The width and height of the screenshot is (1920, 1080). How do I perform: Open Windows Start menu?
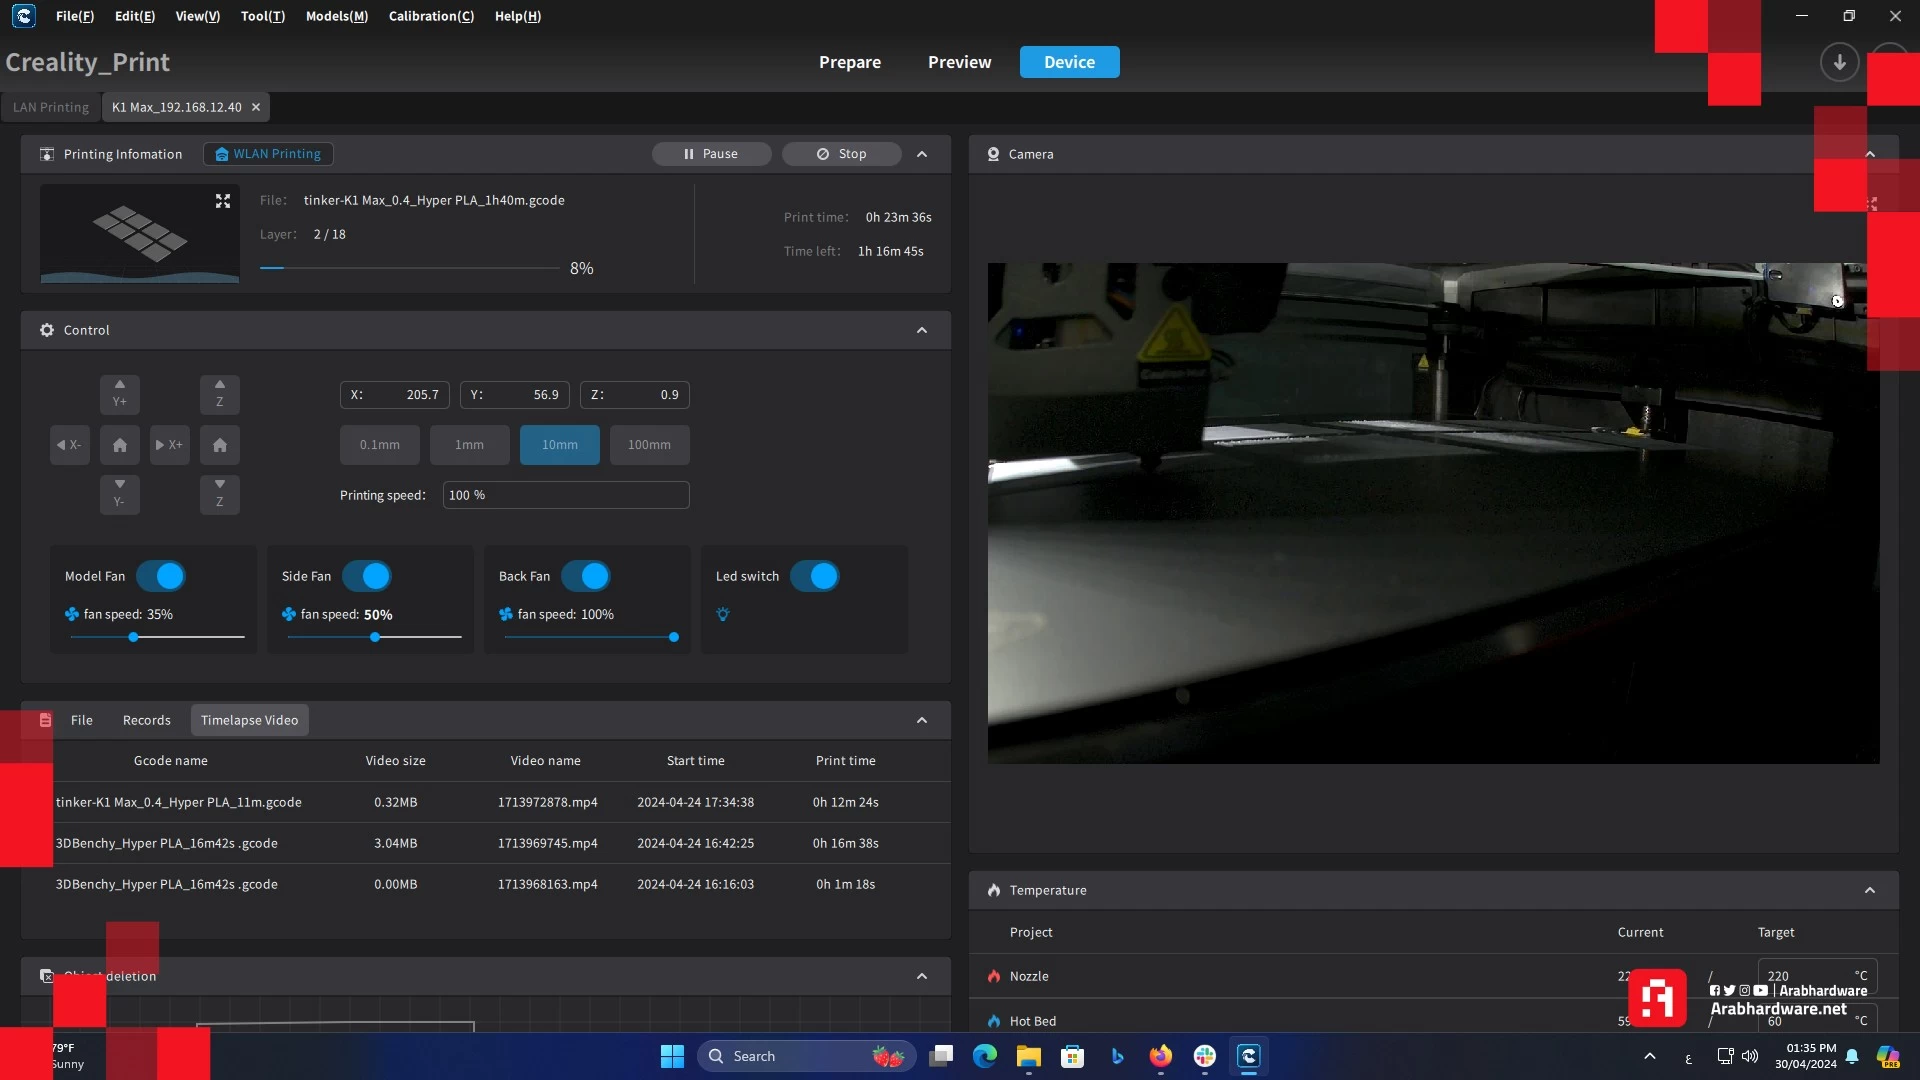(672, 1056)
